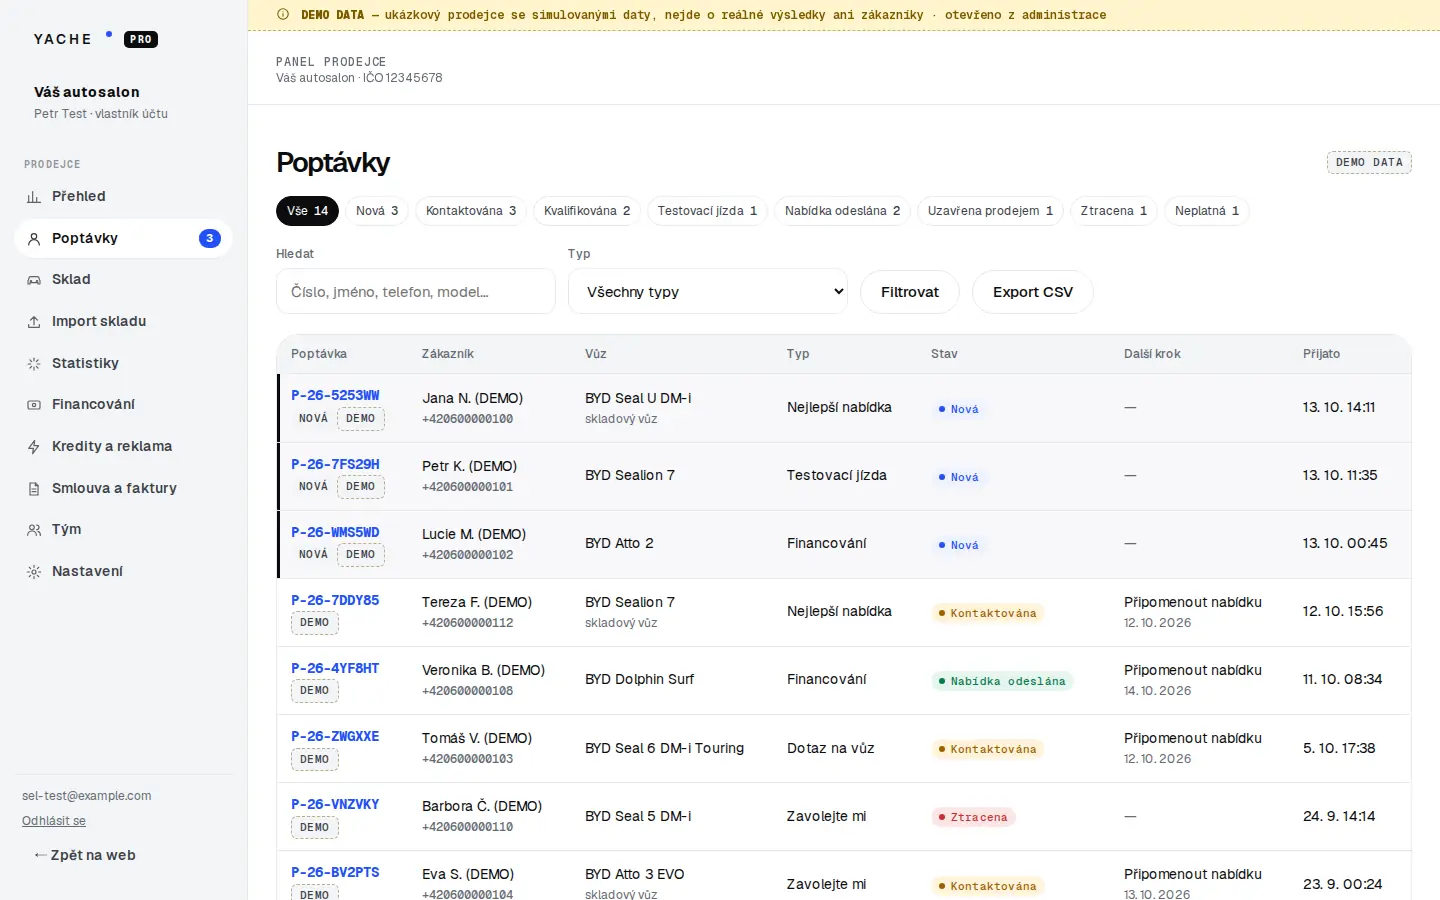Select the 'Kvalifikována 2' filter tab
The height and width of the screenshot is (900, 1440).
(587, 211)
